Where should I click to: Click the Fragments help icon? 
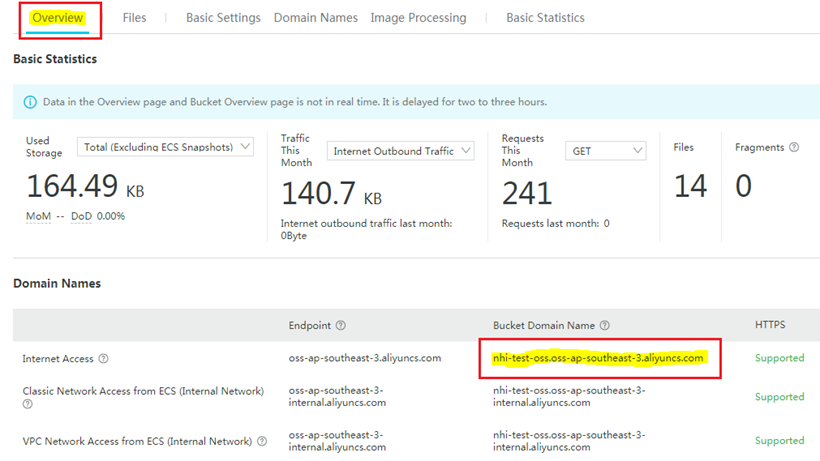[794, 147]
